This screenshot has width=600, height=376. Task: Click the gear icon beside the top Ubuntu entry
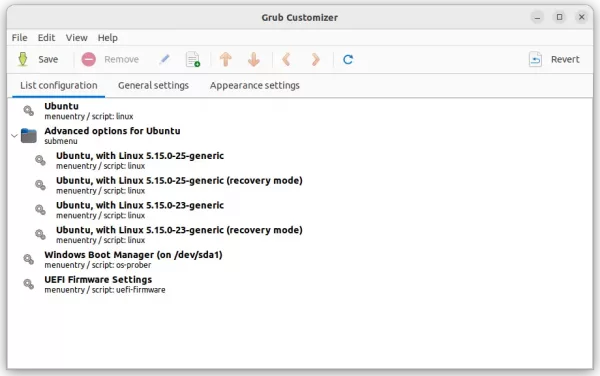coord(29,111)
